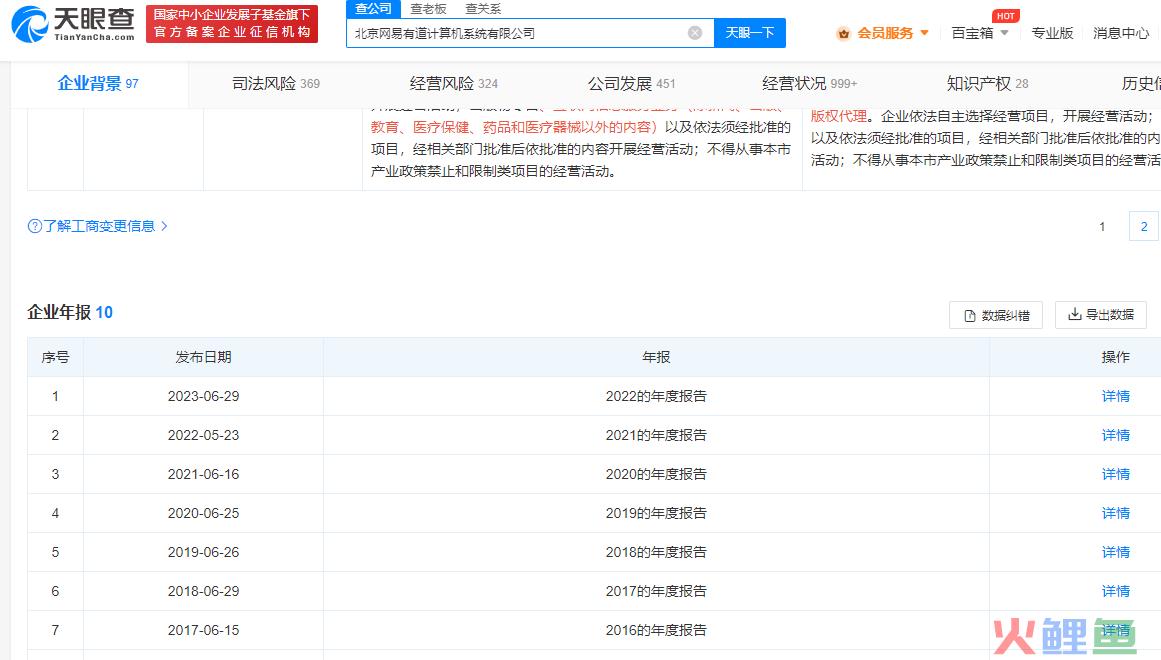
Task: Select the date 2020-06-25
Action: pos(204,513)
